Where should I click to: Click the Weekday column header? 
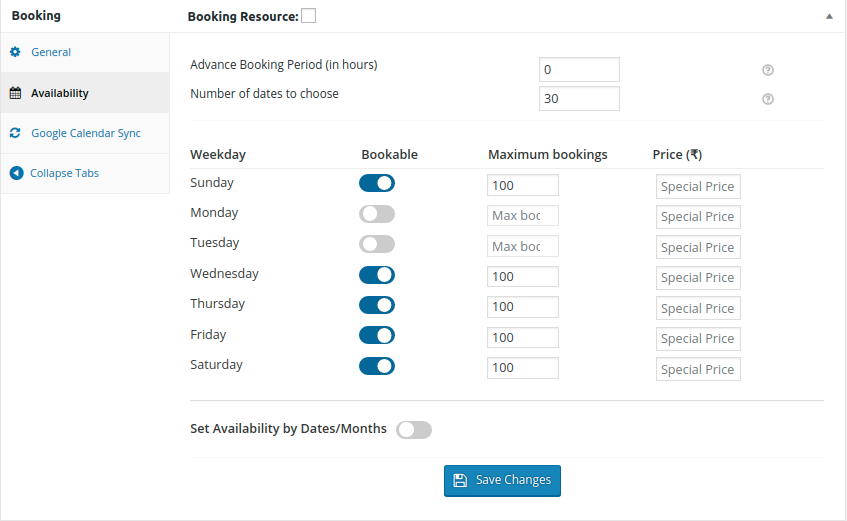tap(218, 155)
